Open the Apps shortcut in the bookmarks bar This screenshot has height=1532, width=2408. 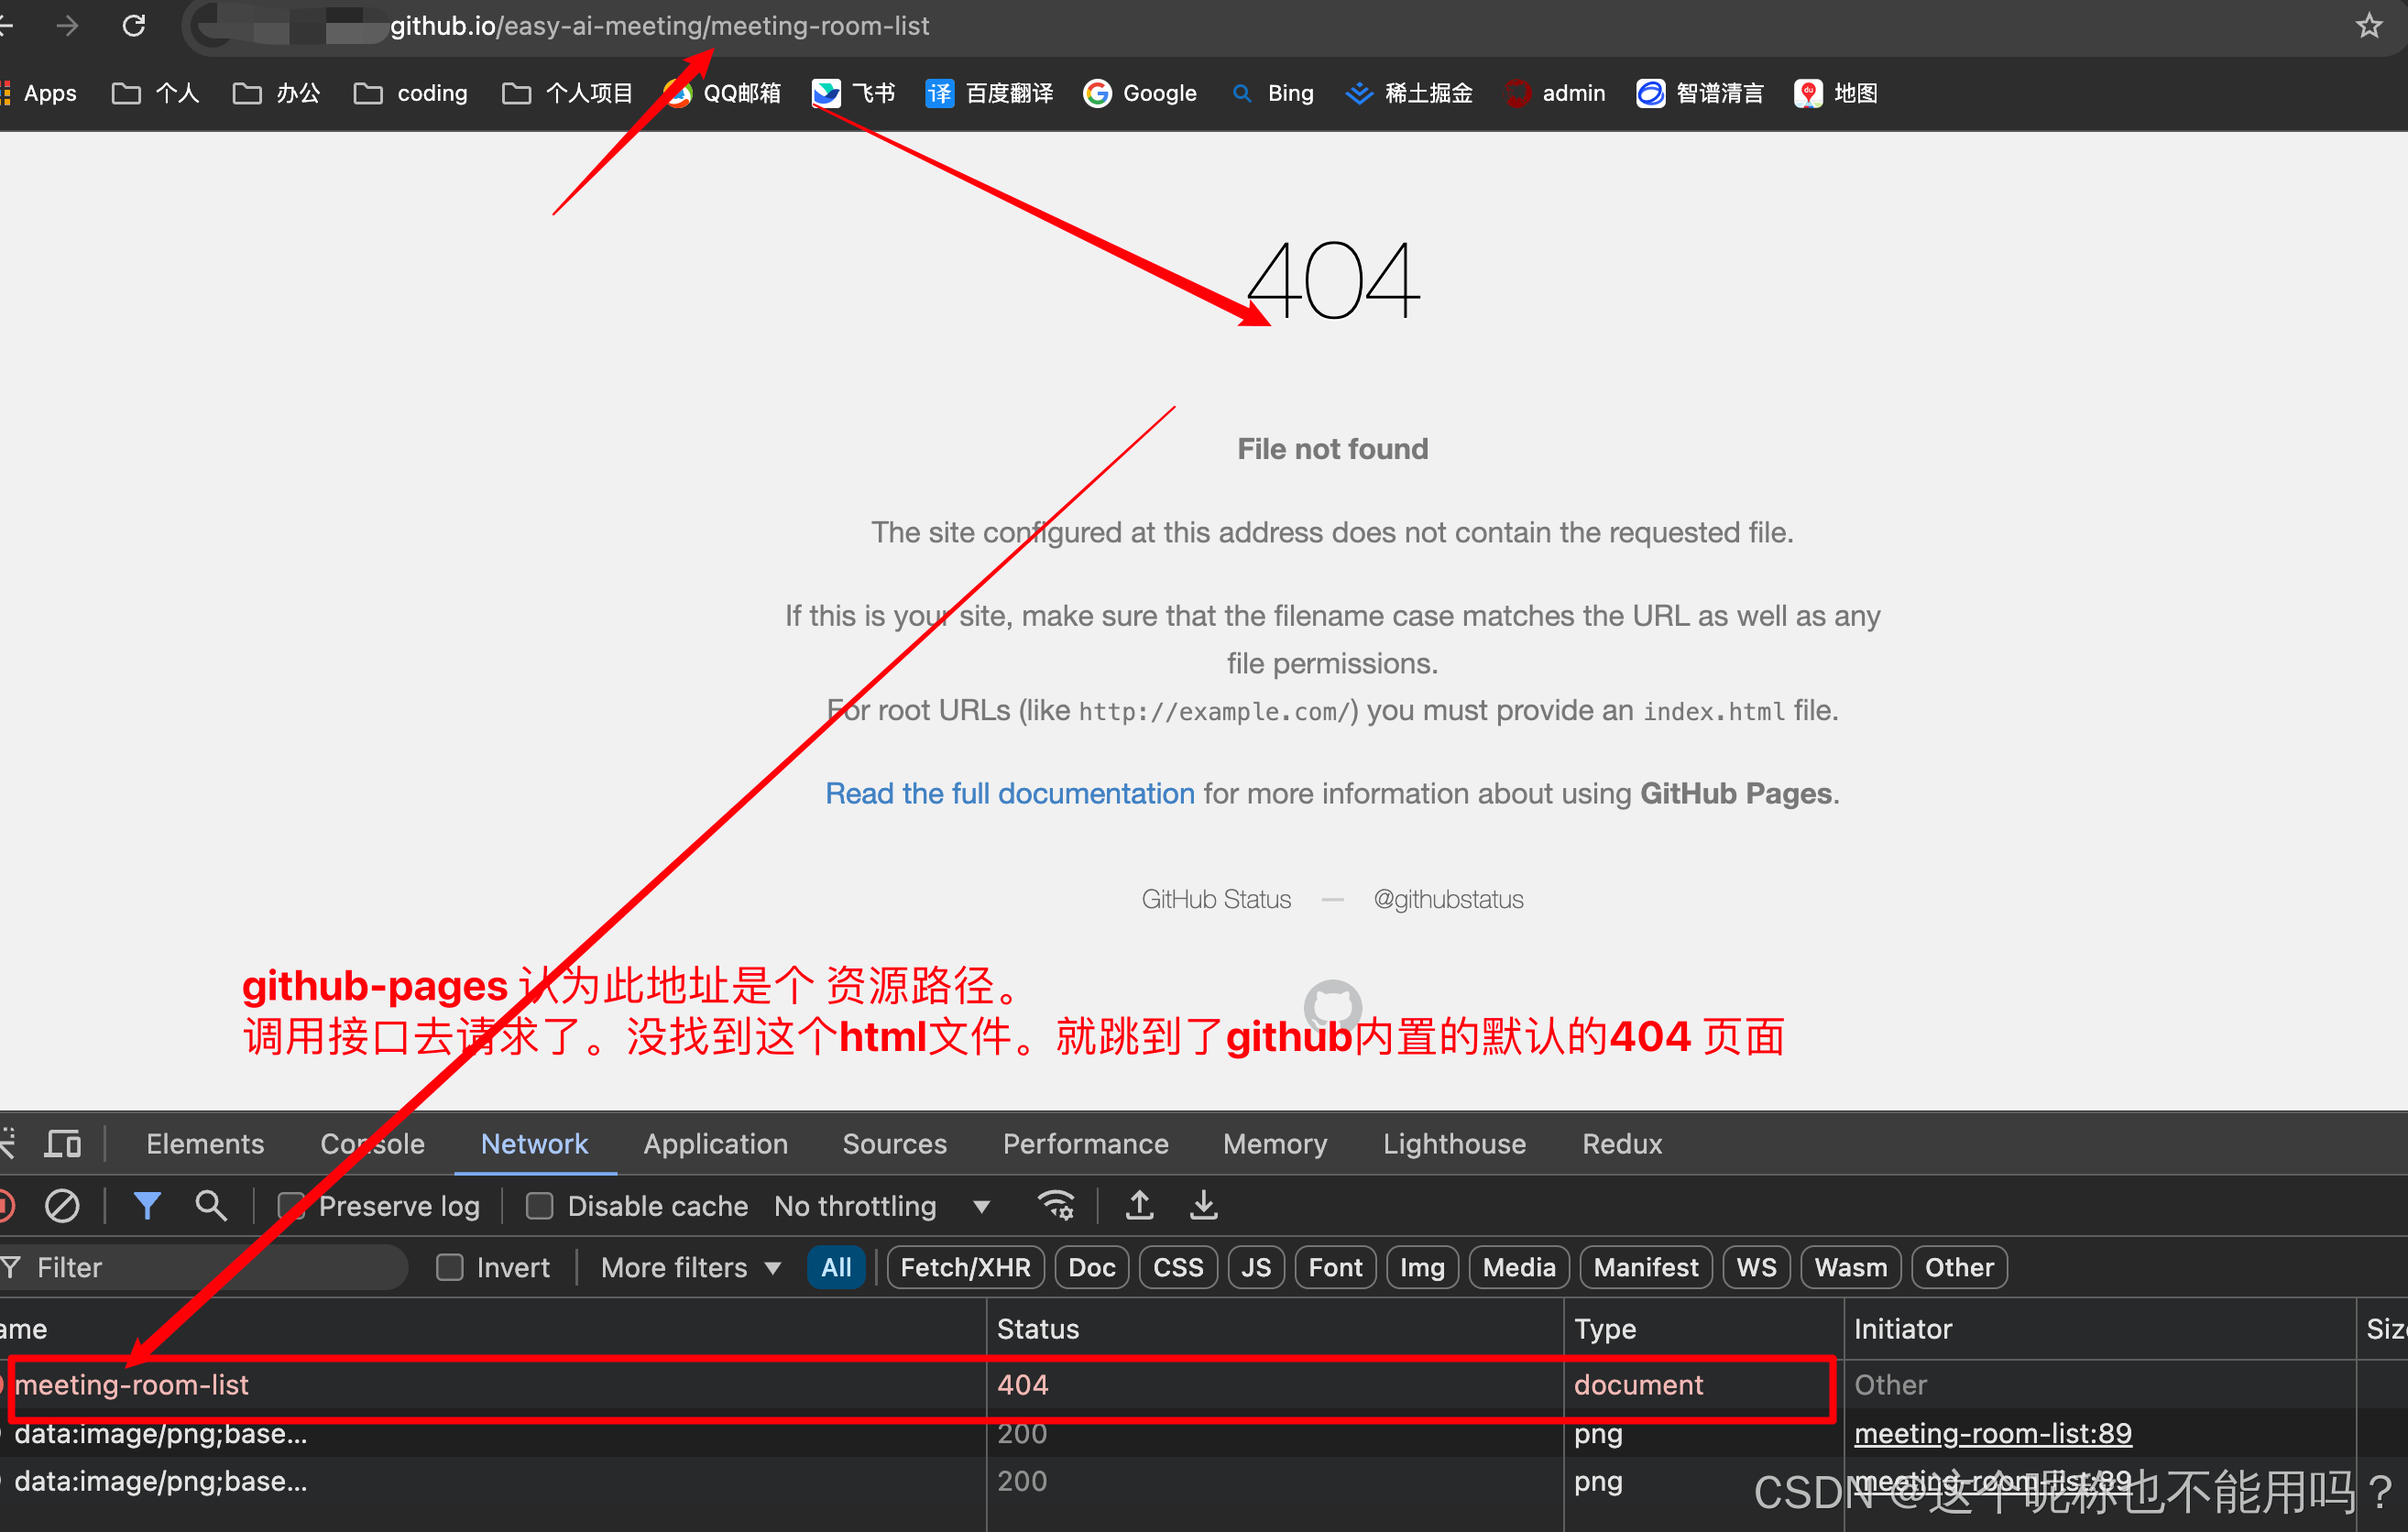tap(40, 93)
